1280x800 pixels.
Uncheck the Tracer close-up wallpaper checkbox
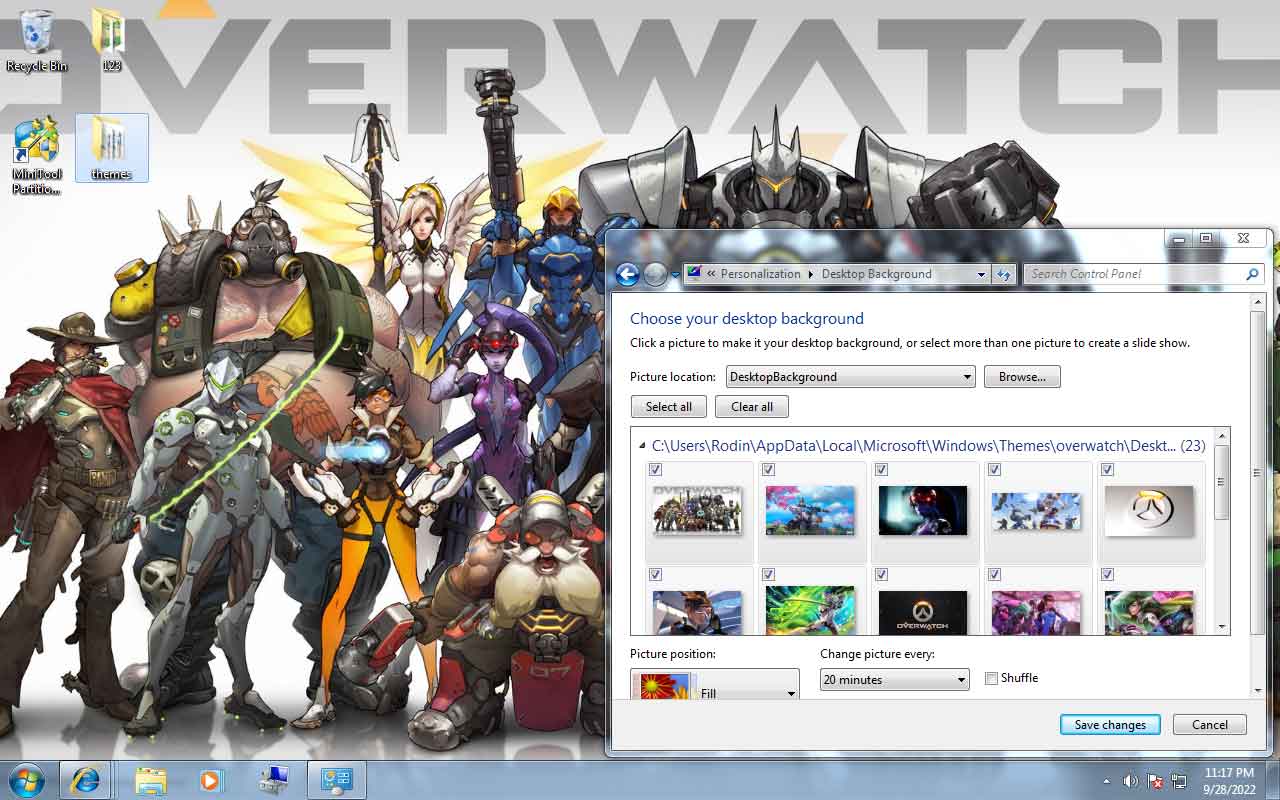click(x=655, y=575)
